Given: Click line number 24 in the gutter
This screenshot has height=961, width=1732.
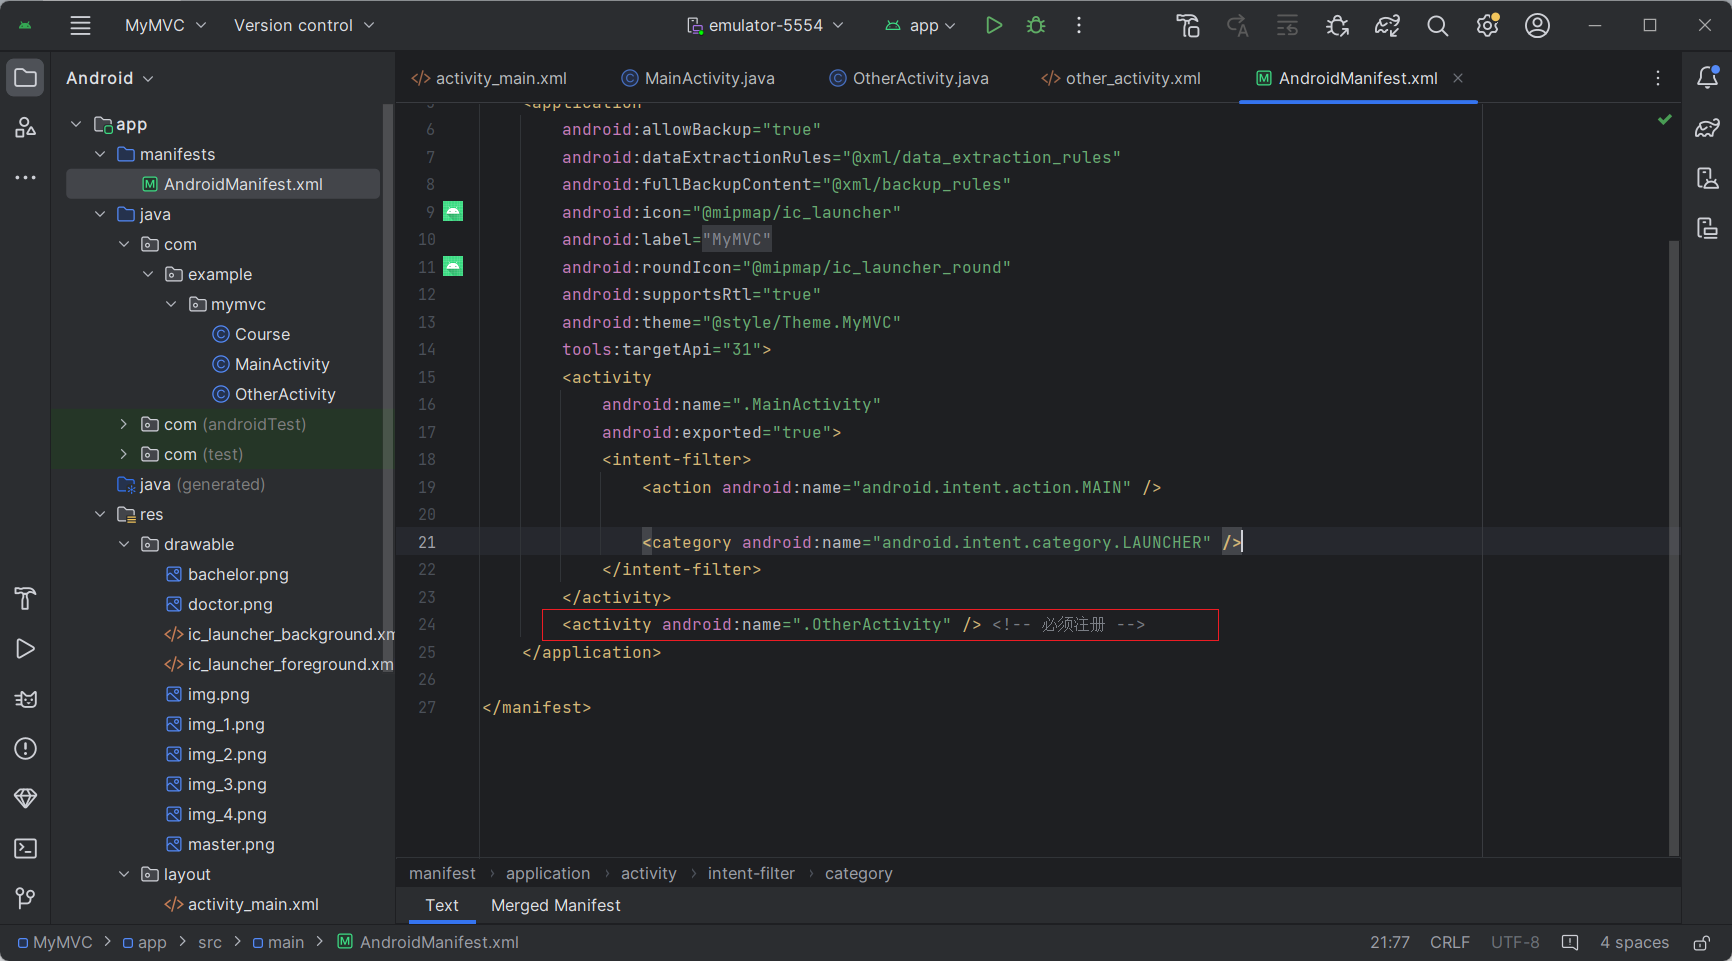Looking at the screenshot, I should [427, 624].
